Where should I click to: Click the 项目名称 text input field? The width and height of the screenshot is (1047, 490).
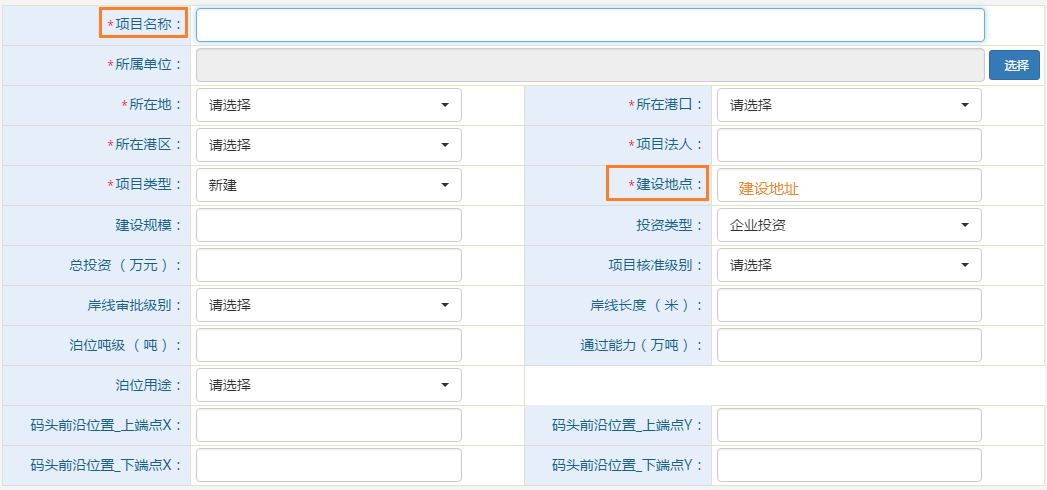point(590,25)
